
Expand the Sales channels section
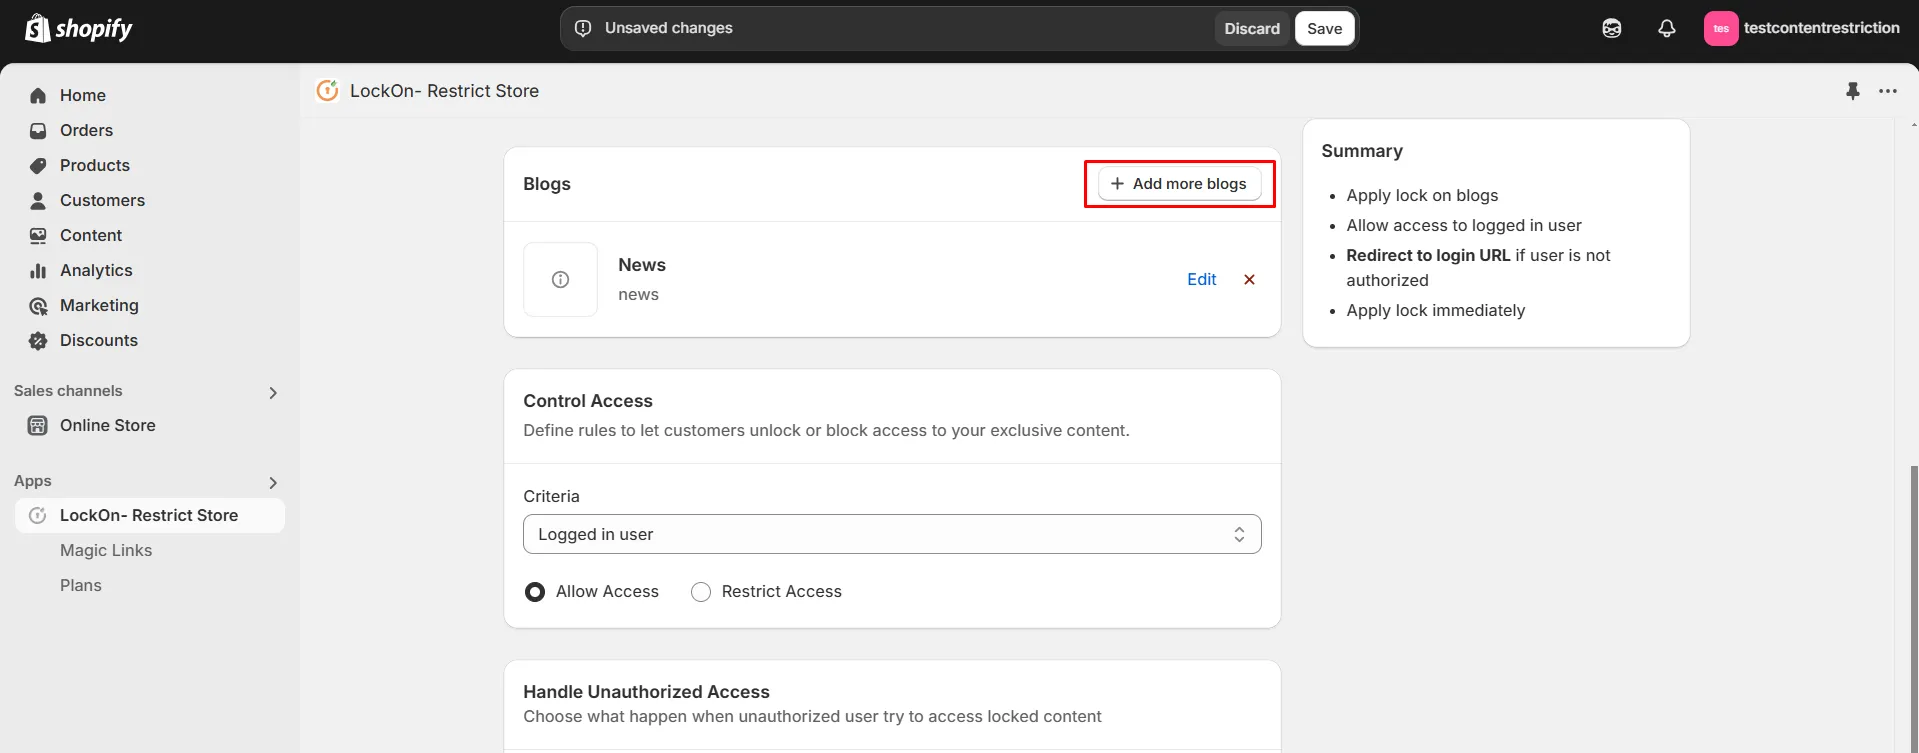click(x=273, y=393)
